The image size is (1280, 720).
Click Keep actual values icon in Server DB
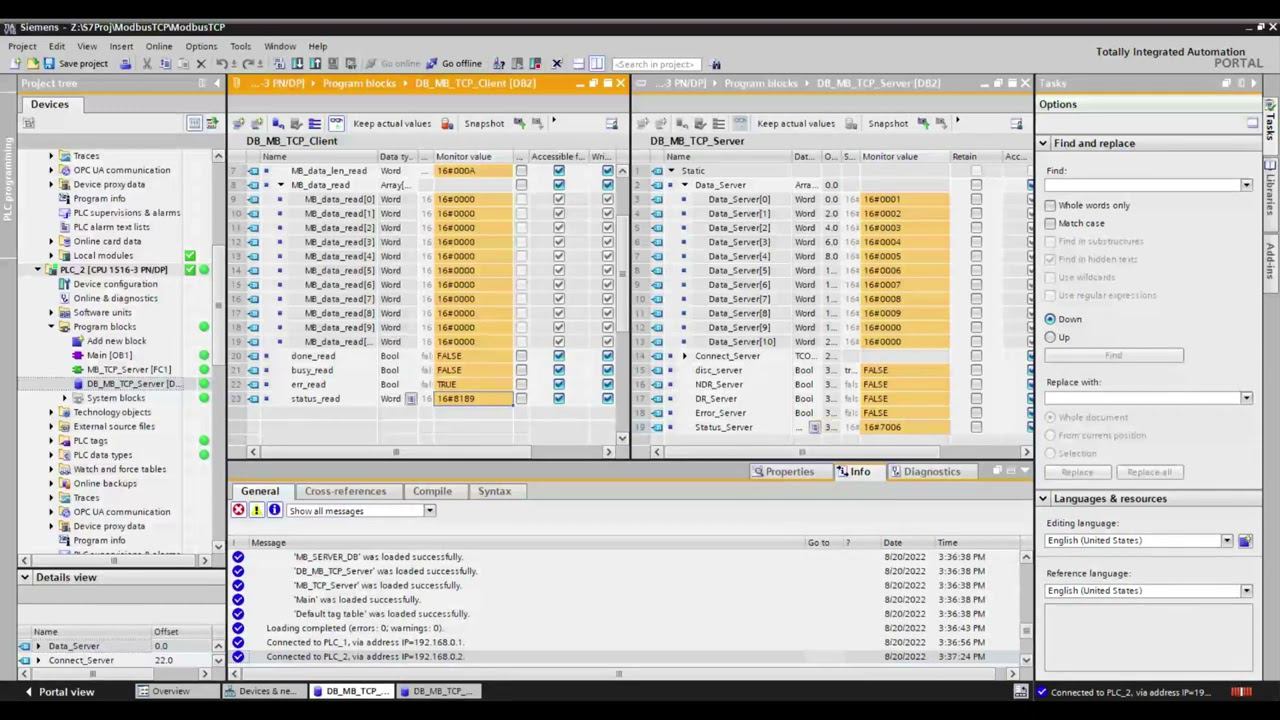pos(739,123)
